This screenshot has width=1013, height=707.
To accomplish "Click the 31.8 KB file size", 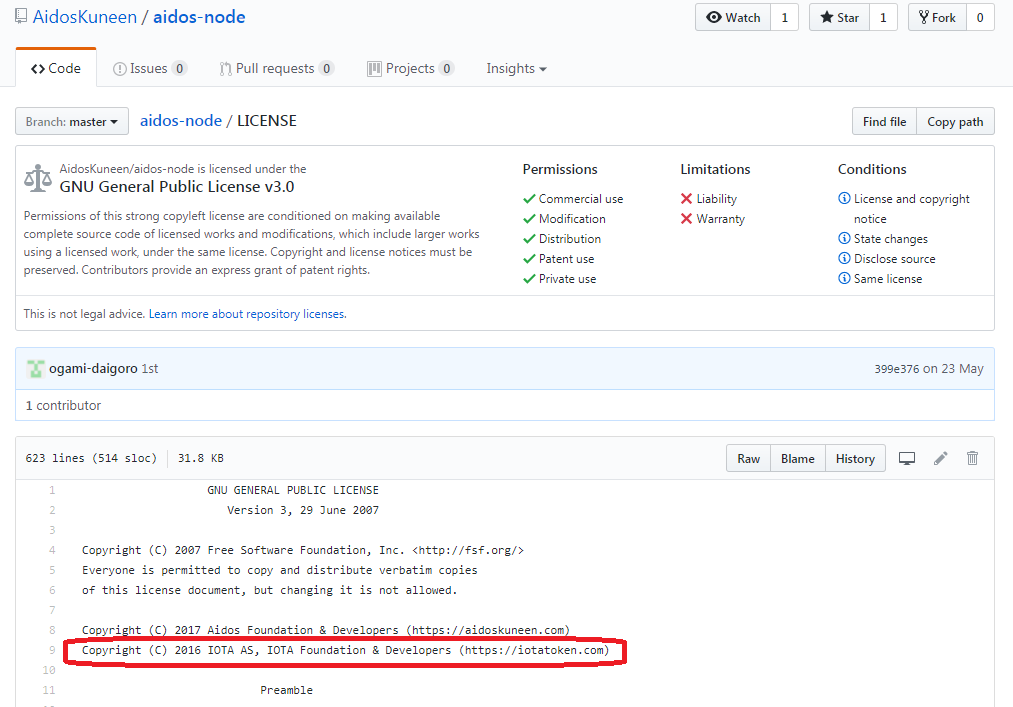I will coord(201,458).
